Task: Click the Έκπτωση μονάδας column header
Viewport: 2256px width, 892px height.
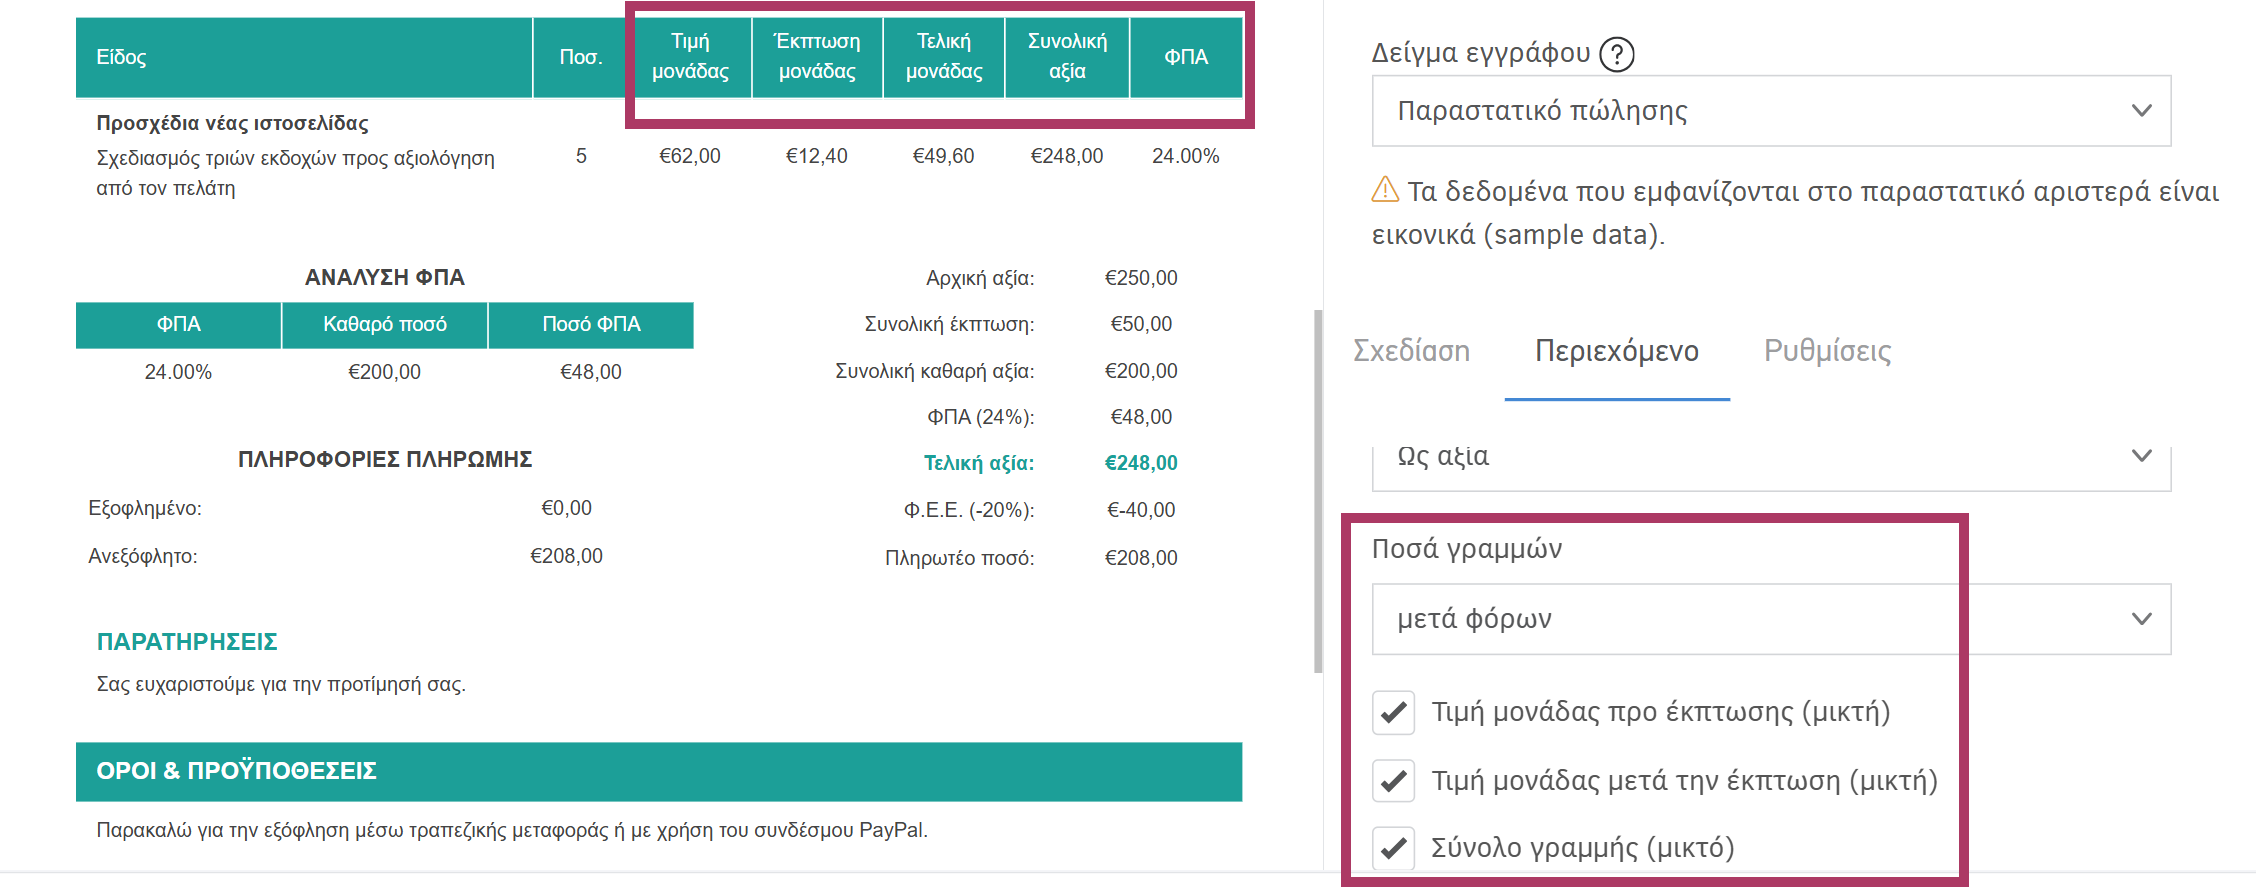Action: 817,57
